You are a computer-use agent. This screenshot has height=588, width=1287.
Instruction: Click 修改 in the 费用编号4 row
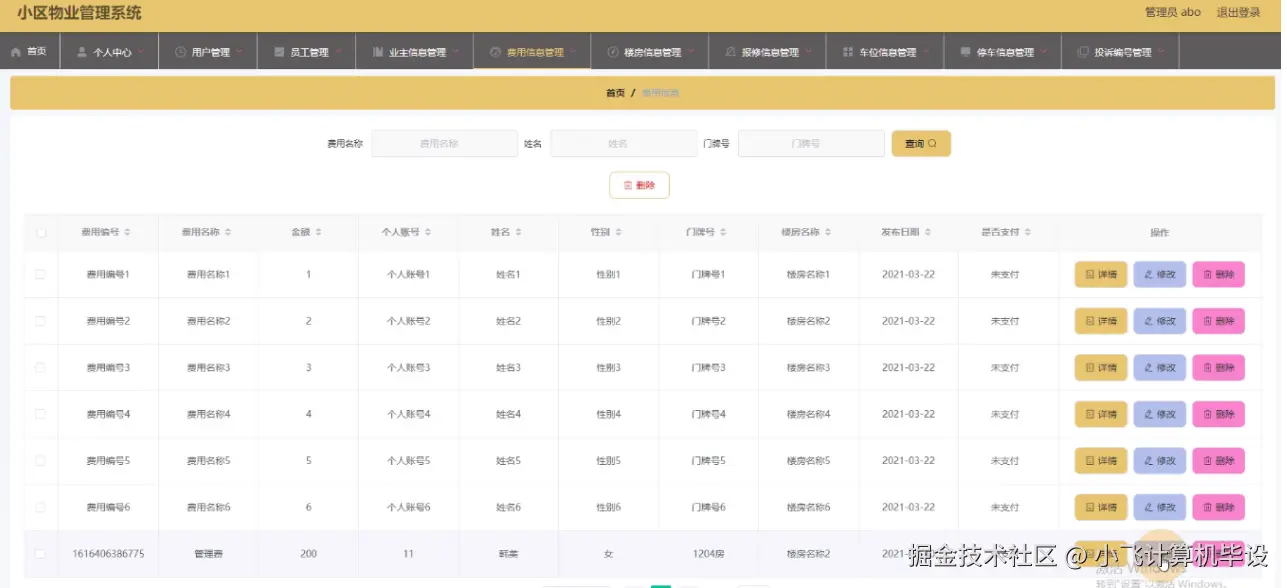coord(1159,414)
